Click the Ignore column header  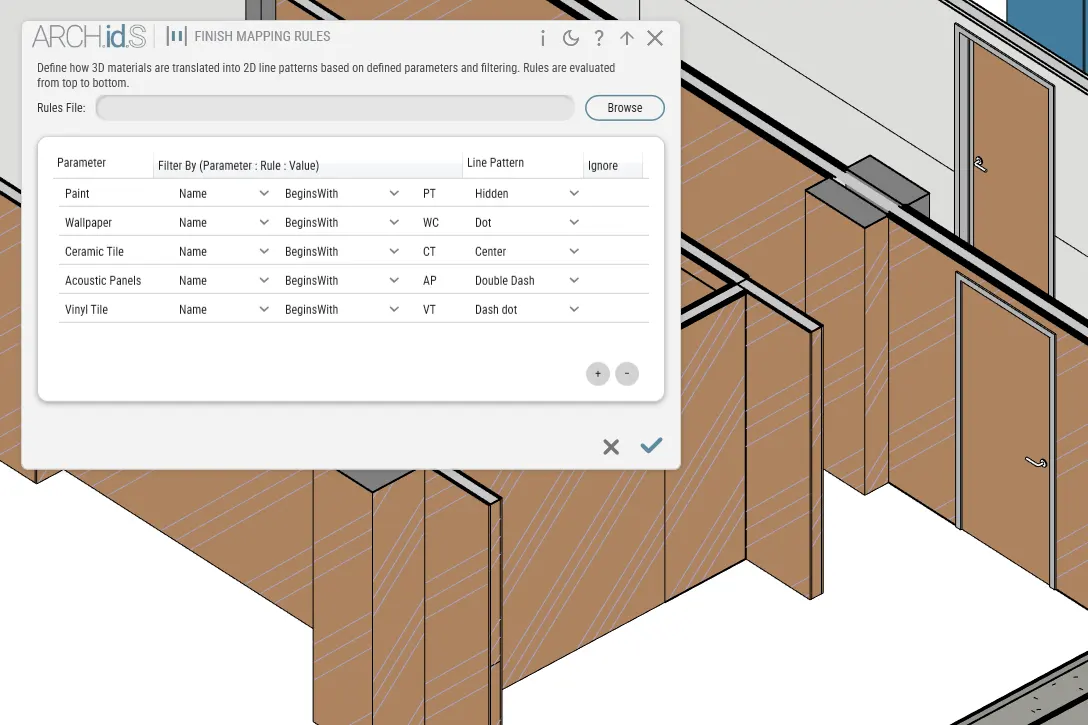602,166
